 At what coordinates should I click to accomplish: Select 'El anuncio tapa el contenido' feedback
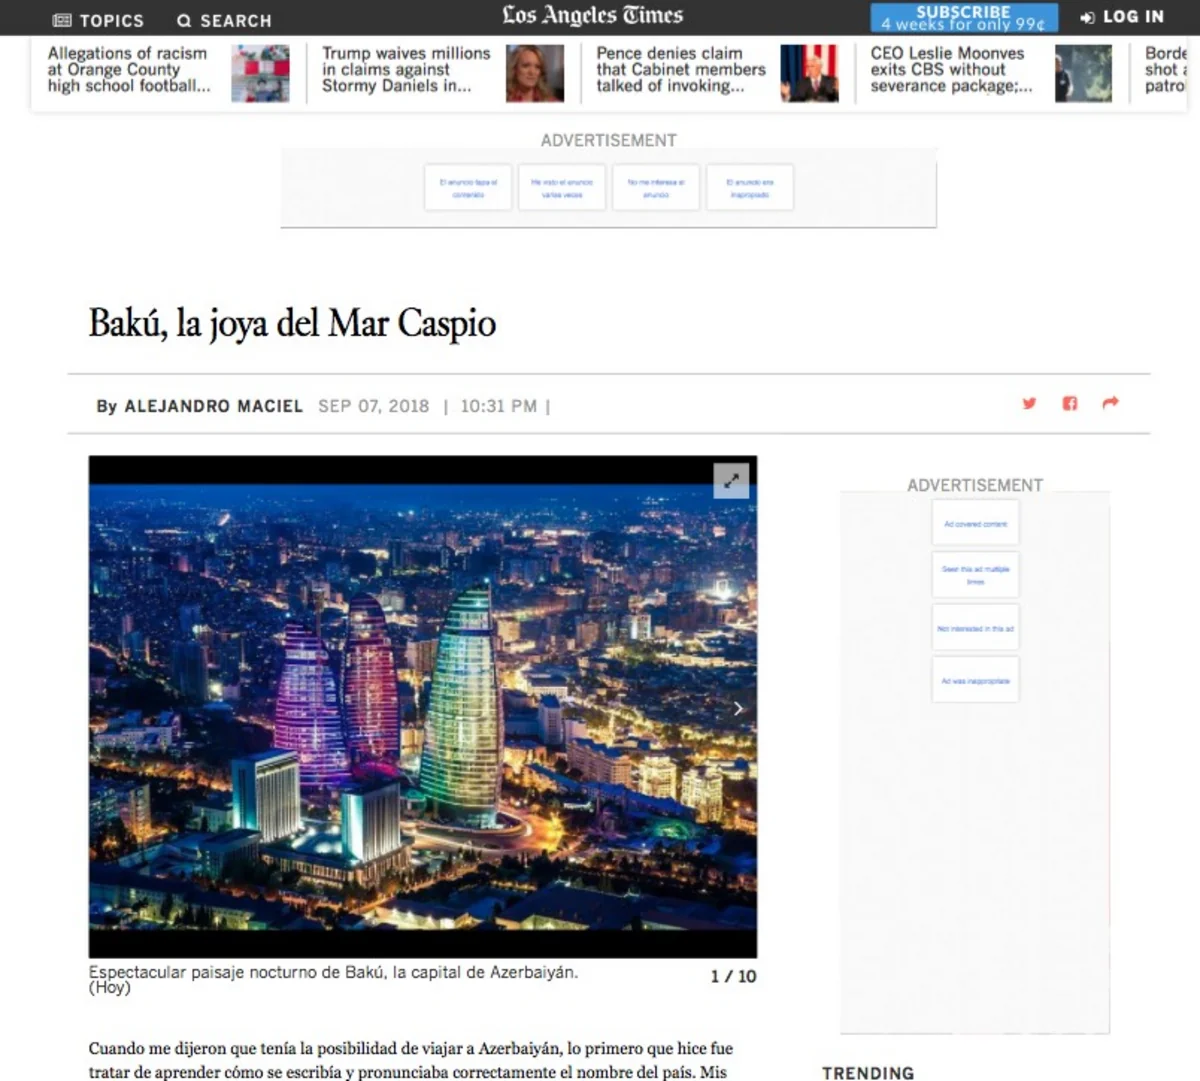pos(468,187)
